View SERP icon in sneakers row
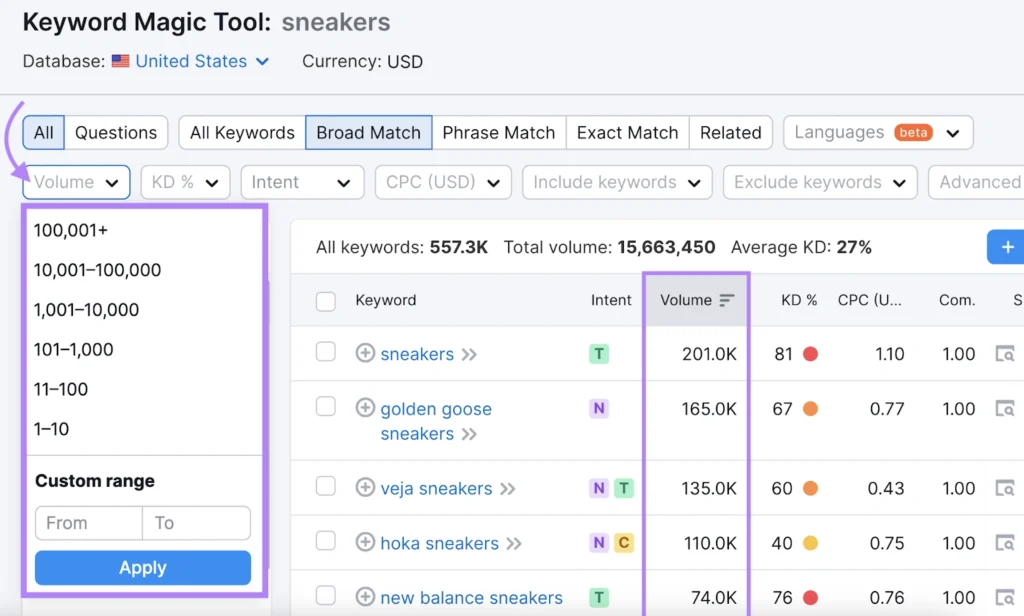 1004,354
